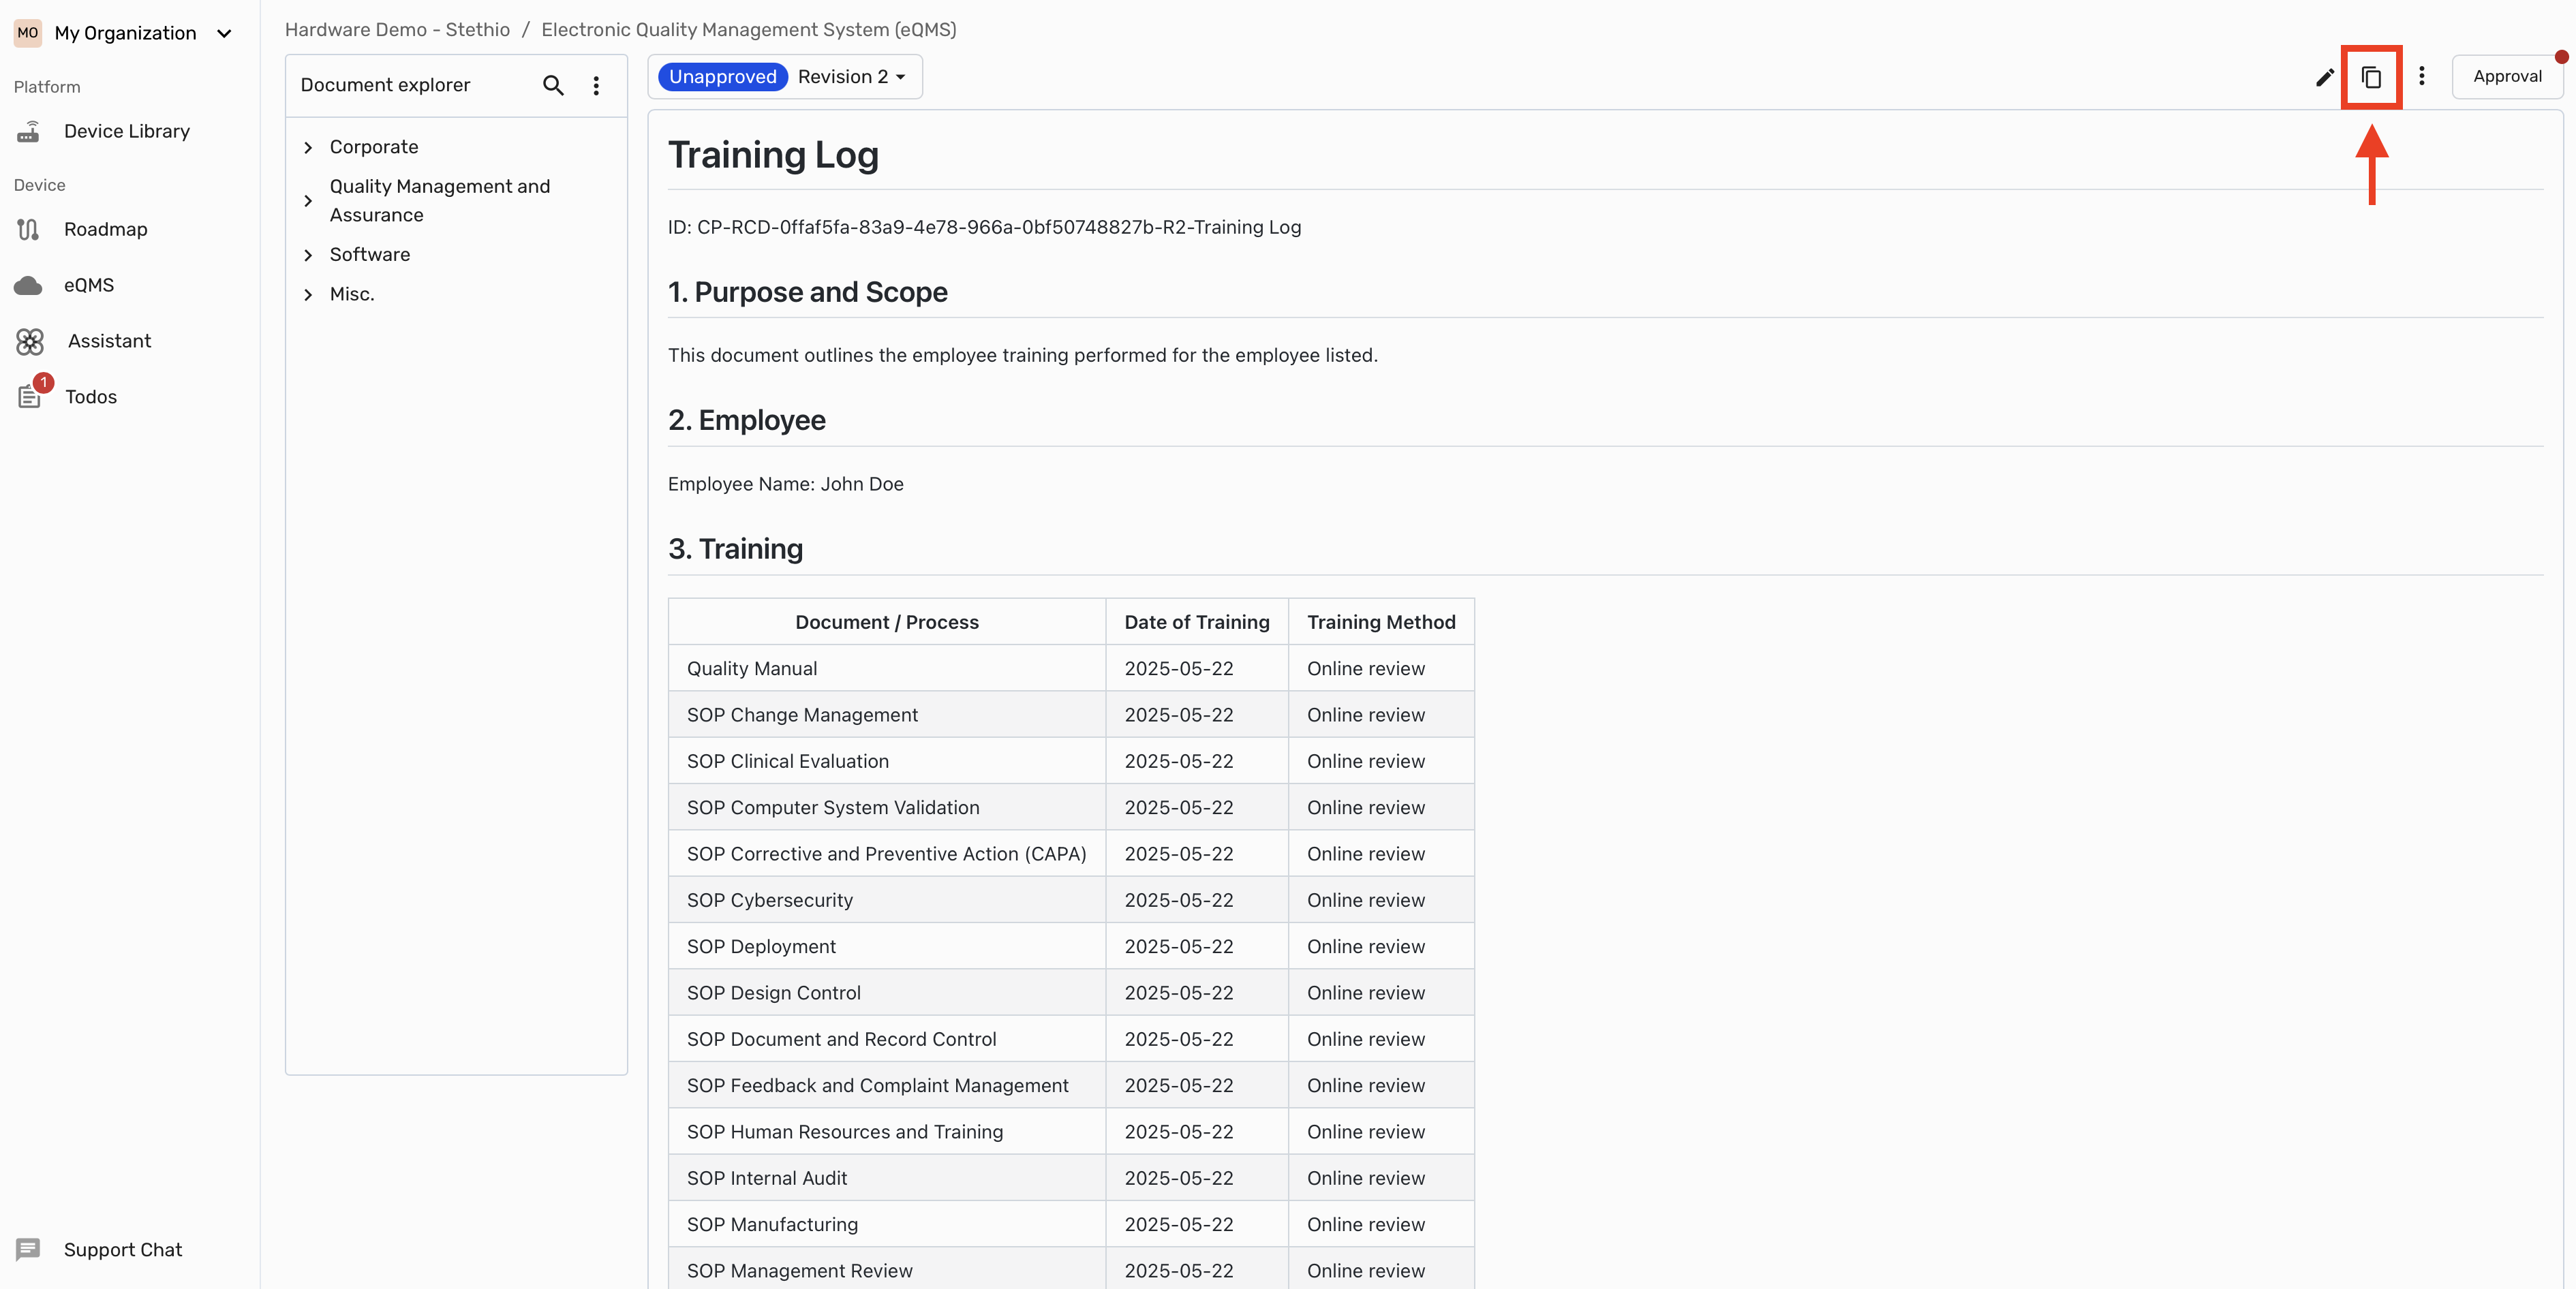2576x1289 pixels.
Task: Click the search icon in Document explorer
Action: [x=553, y=86]
